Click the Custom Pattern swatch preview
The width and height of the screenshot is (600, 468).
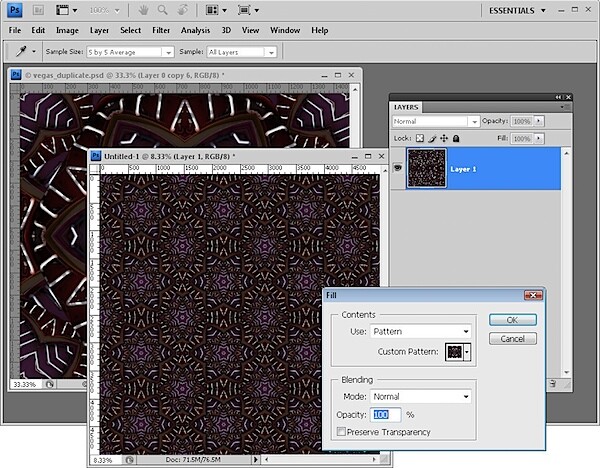click(x=454, y=352)
